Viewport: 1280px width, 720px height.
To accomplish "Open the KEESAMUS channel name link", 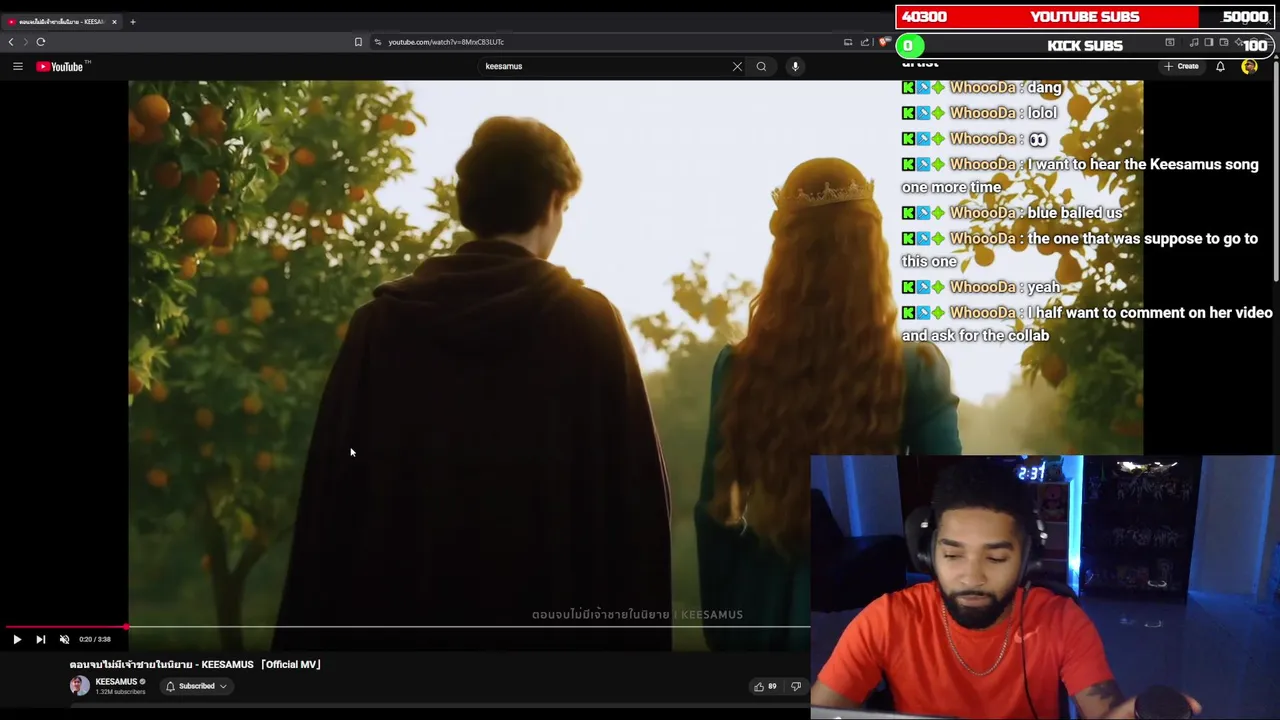I will coord(116,682).
